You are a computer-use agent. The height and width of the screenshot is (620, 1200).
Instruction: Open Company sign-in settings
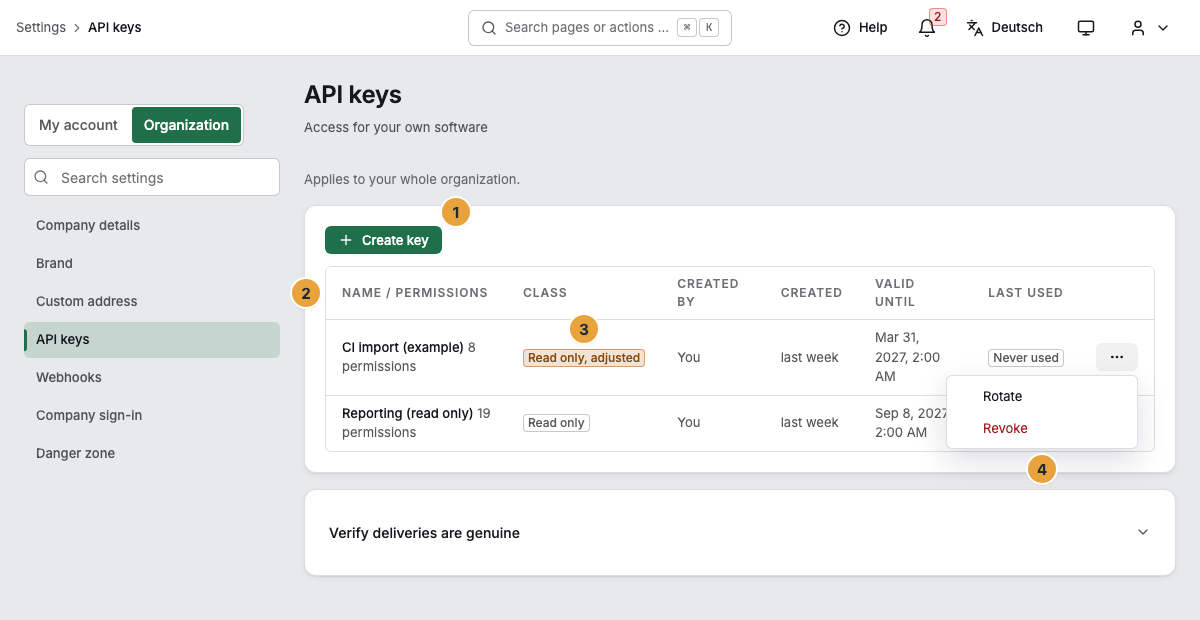[152, 415]
